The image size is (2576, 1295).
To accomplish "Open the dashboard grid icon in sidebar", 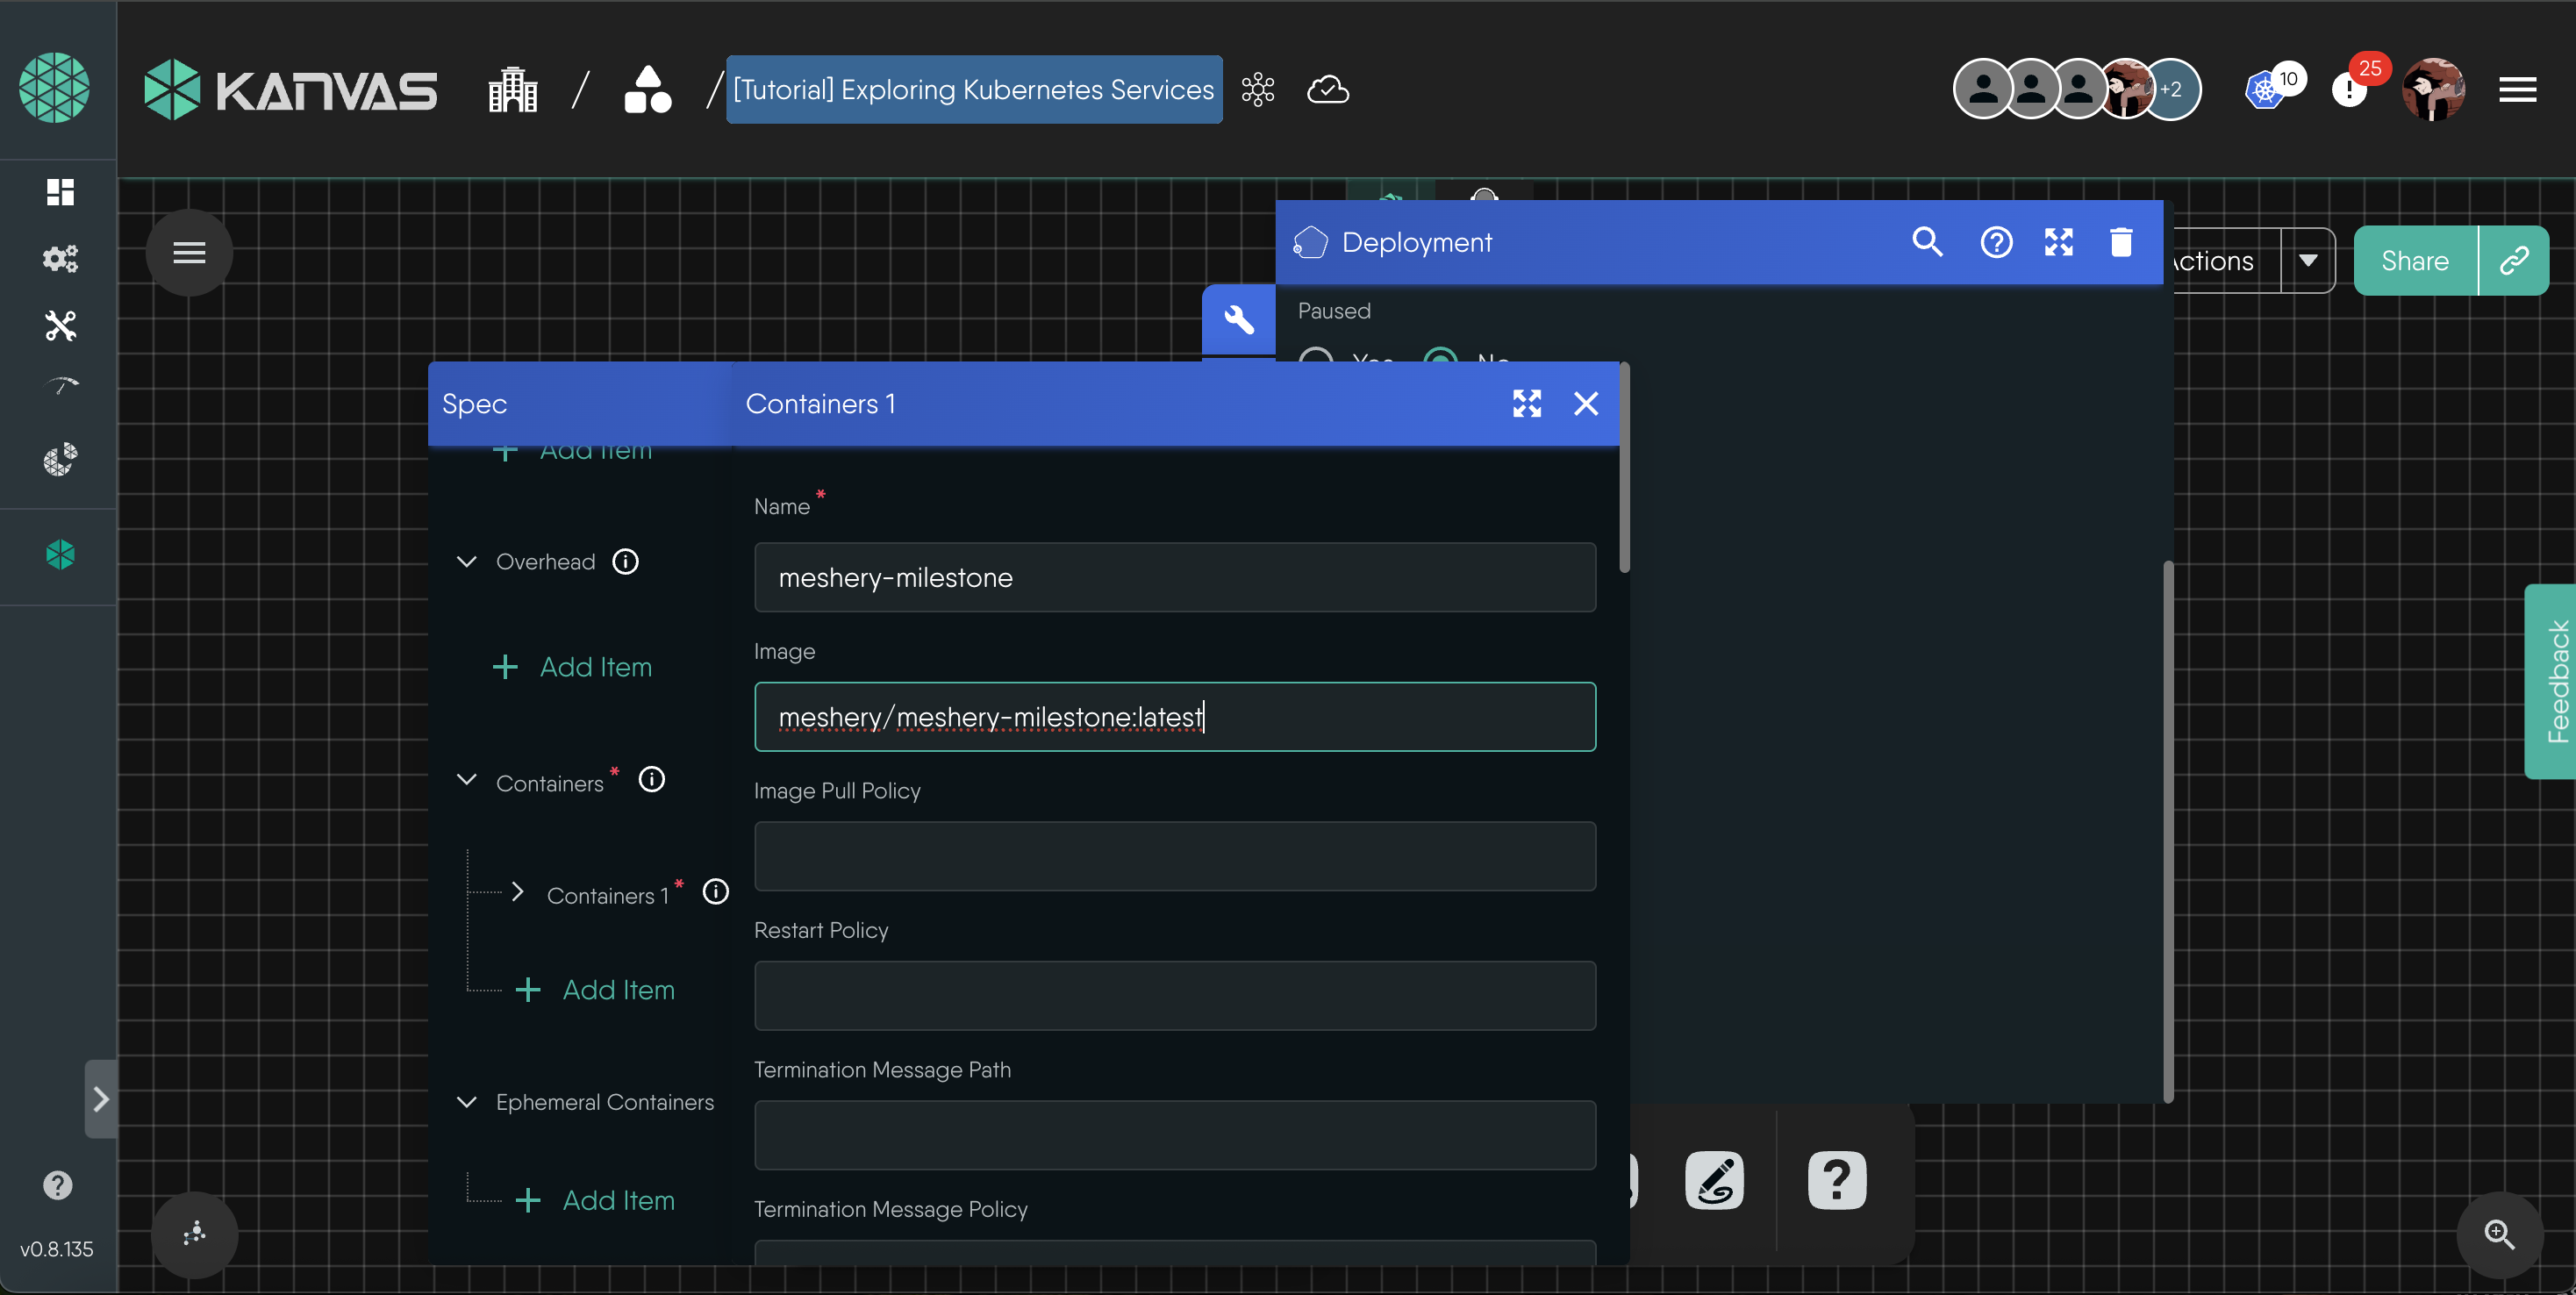I will click(60, 192).
